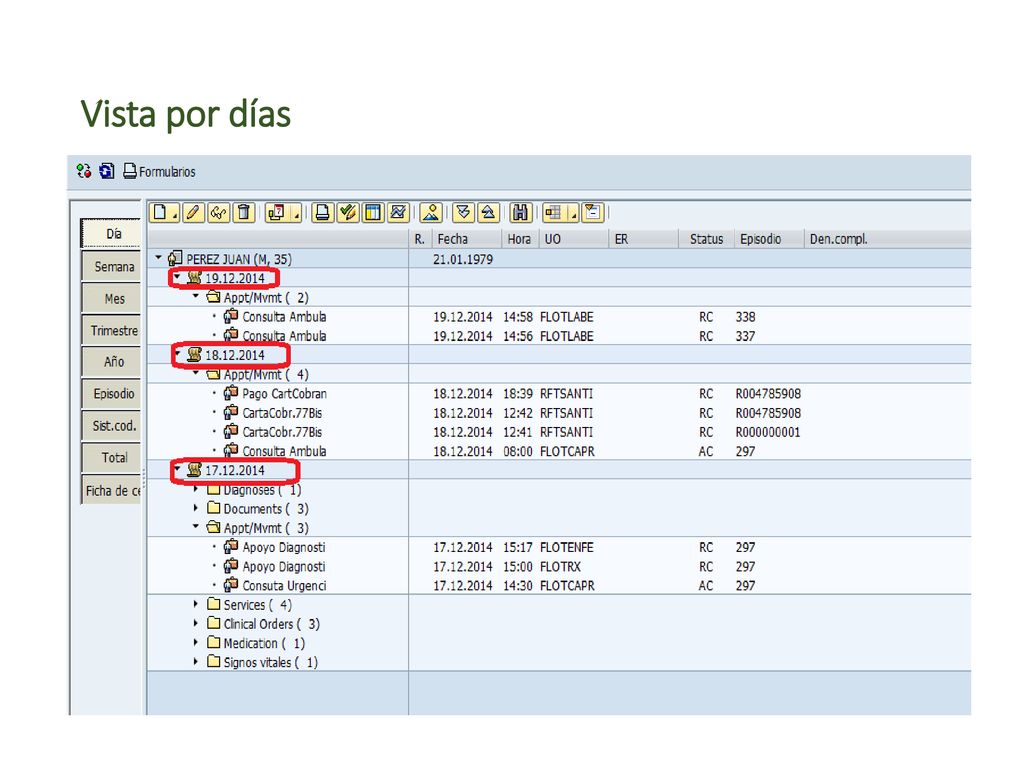Select Consulta Ambula entry with episode 338
The image size is (1024, 768).
(284, 317)
